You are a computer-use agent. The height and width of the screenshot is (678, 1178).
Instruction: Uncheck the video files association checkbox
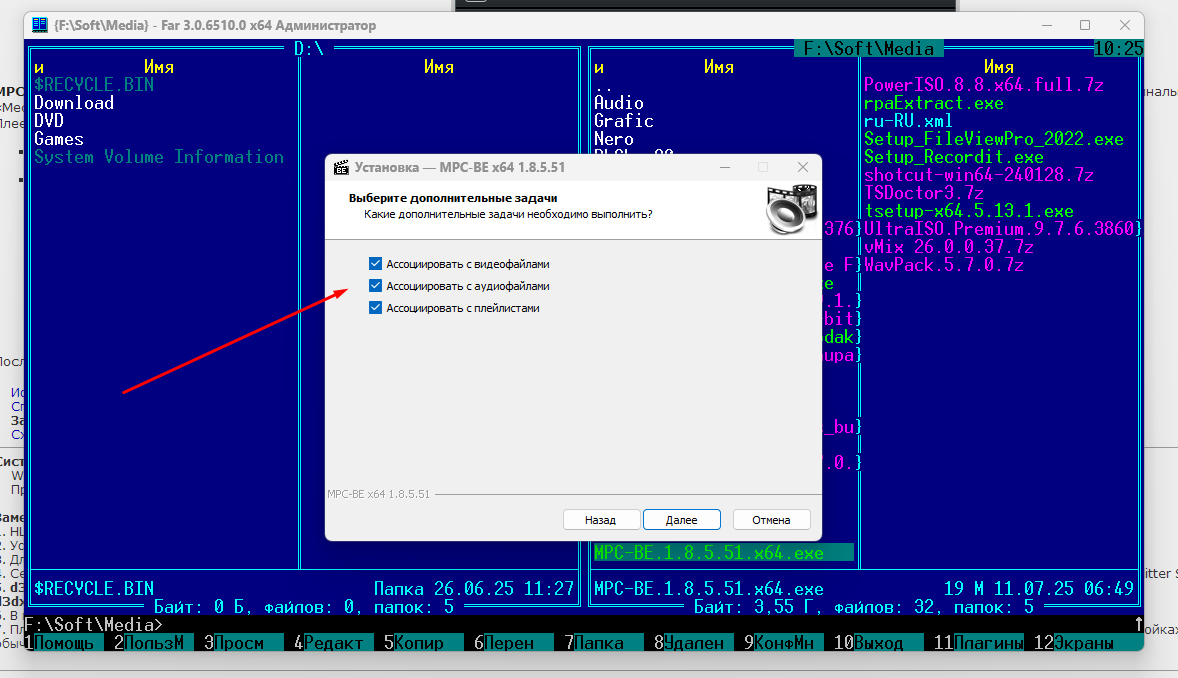pos(376,264)
